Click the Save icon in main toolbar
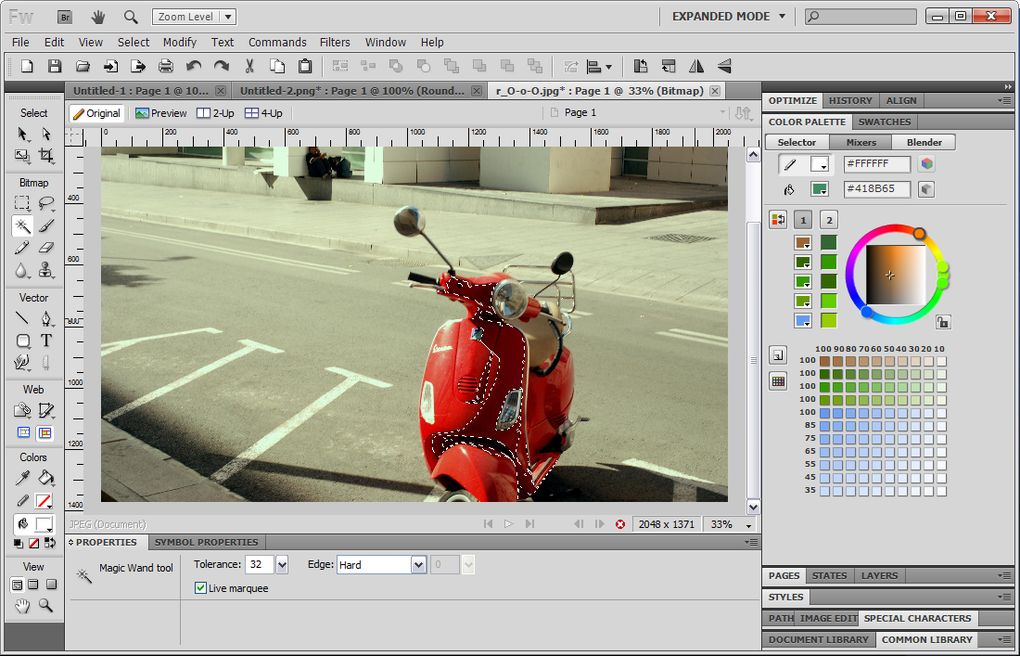Viewport: 1020px width, 656px height. tap(55, 66)
